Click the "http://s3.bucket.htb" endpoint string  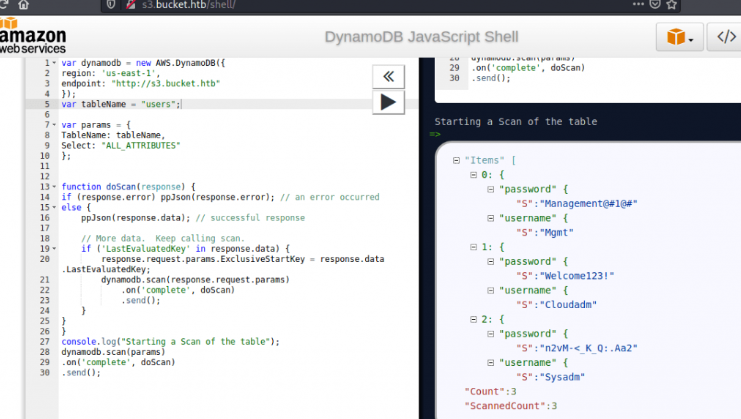click(166, 84)
